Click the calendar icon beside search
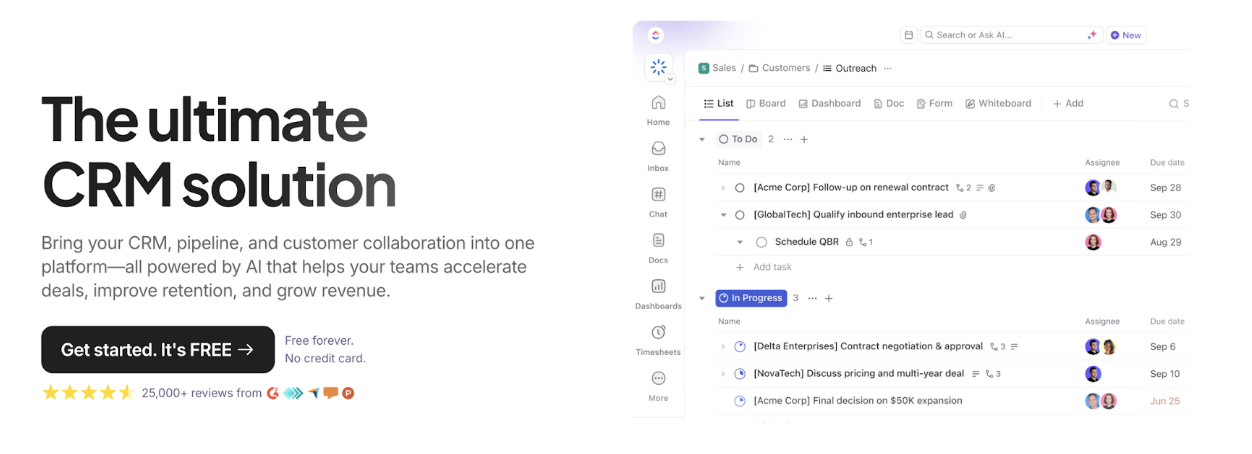Screen dimensions: 1252x454 908,35
